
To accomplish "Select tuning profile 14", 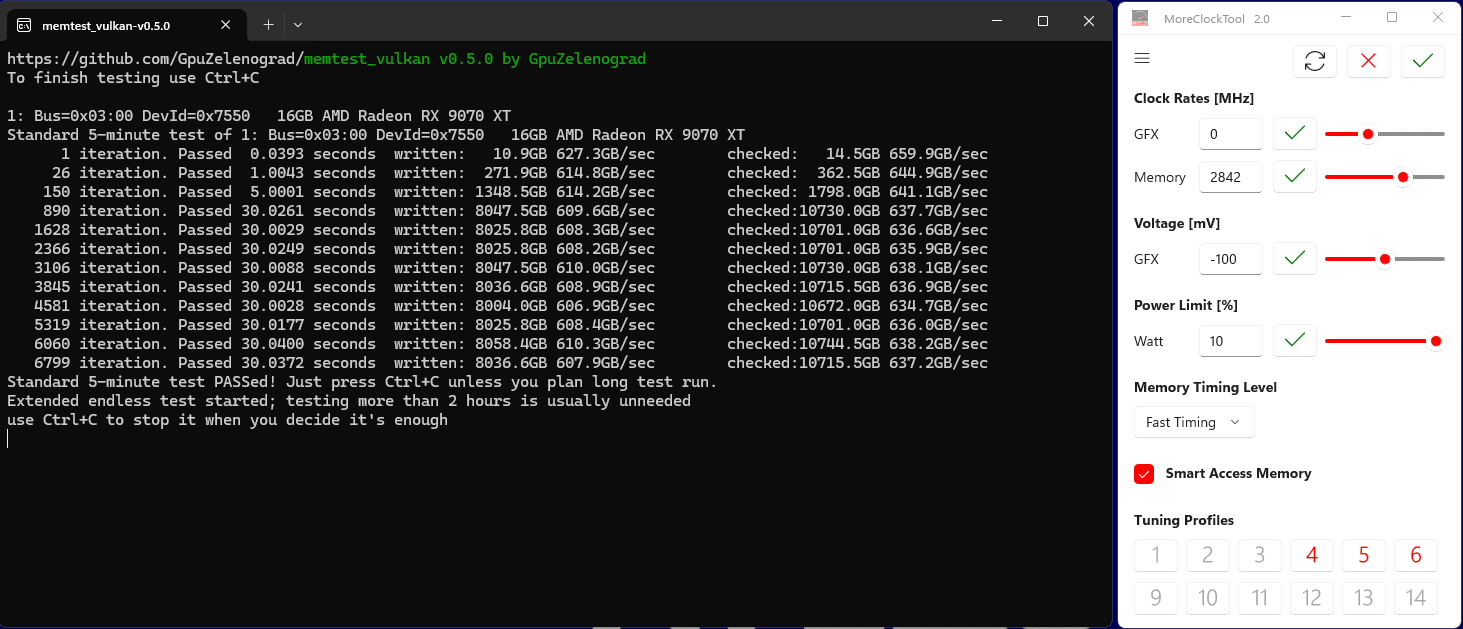I will coord(1416,598).
